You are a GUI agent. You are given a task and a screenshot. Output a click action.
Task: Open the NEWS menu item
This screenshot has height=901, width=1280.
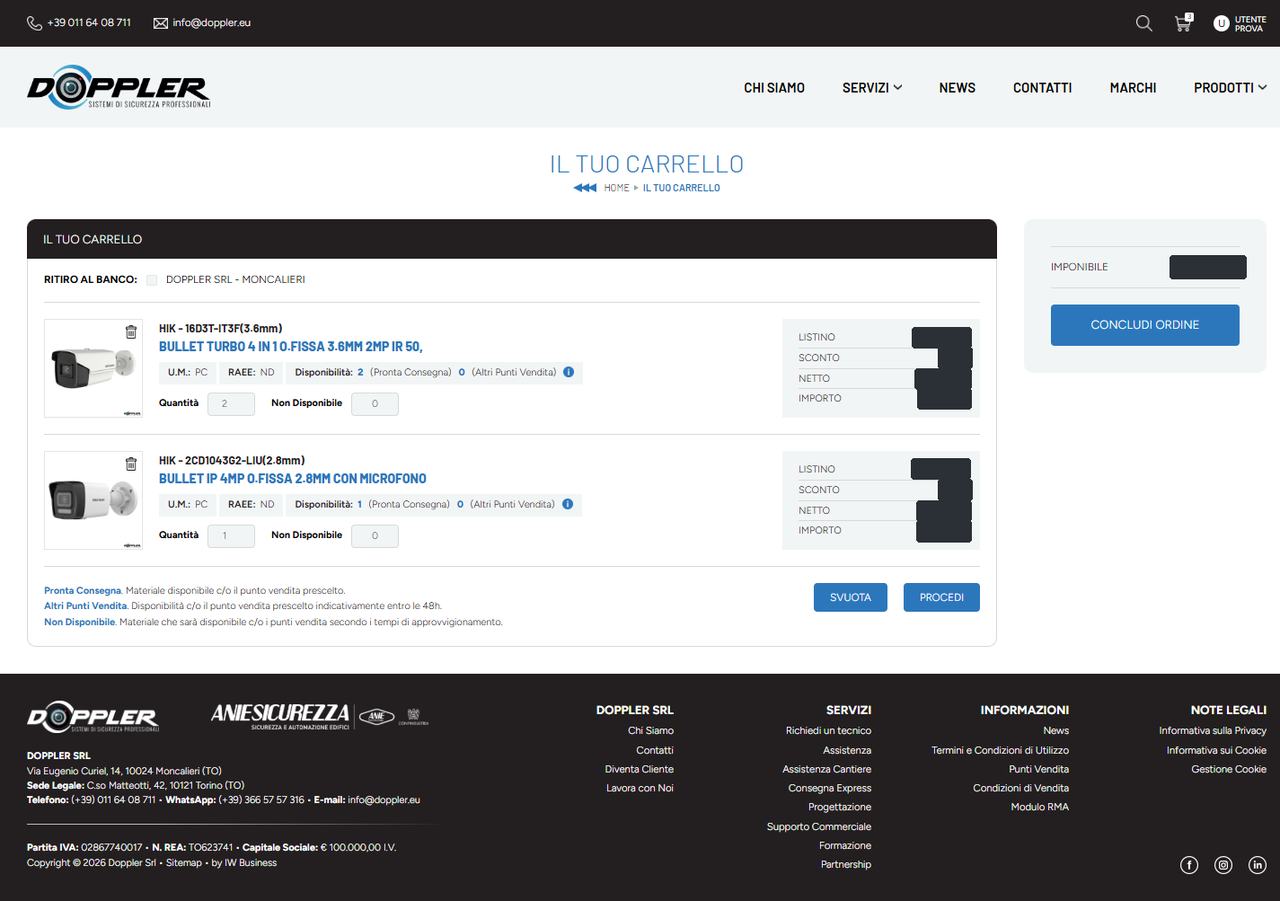point(957,88)
